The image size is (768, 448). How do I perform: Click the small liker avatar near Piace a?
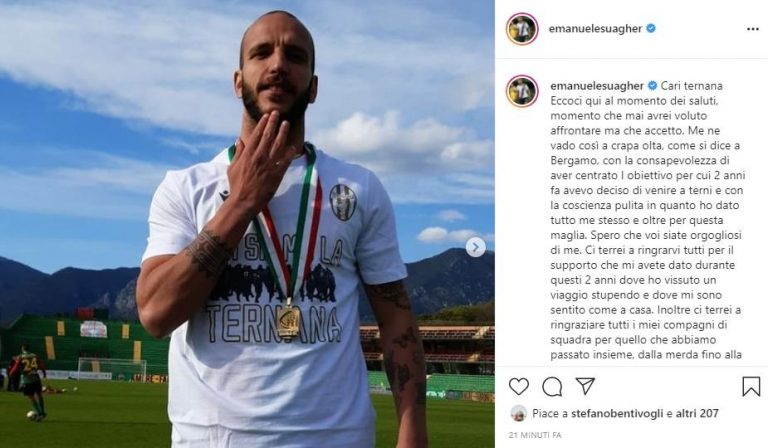[518, 413]
